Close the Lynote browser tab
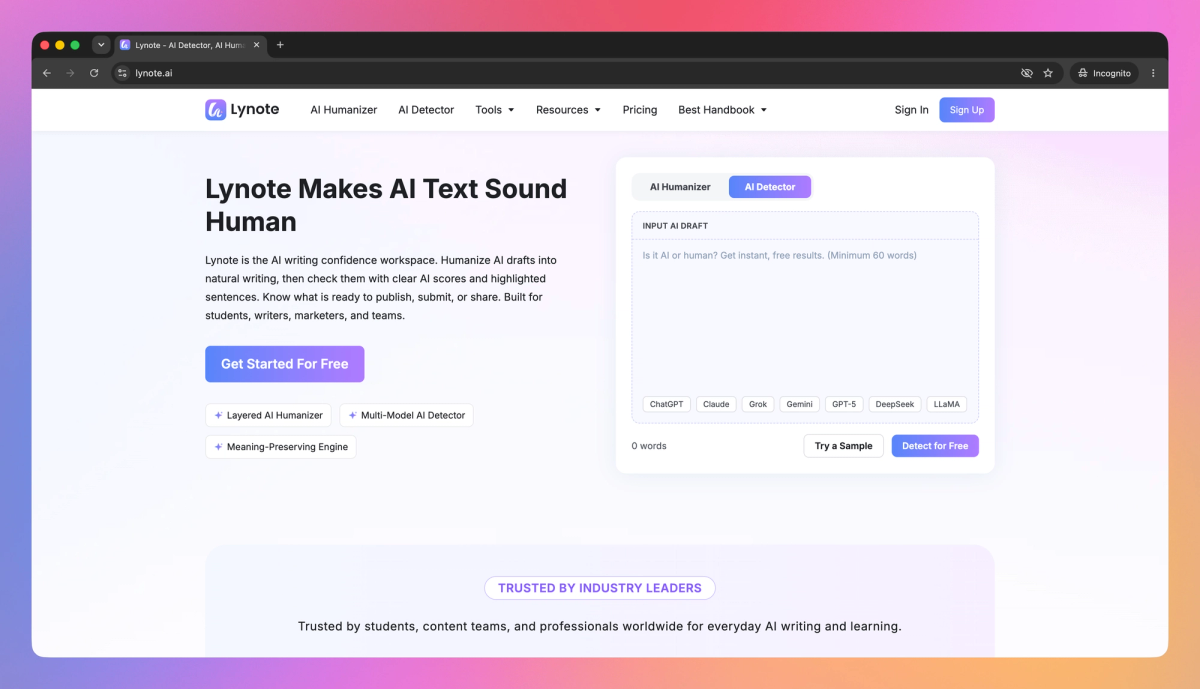Viewport: 1200px width, 689px height. [x=256, y=45]
